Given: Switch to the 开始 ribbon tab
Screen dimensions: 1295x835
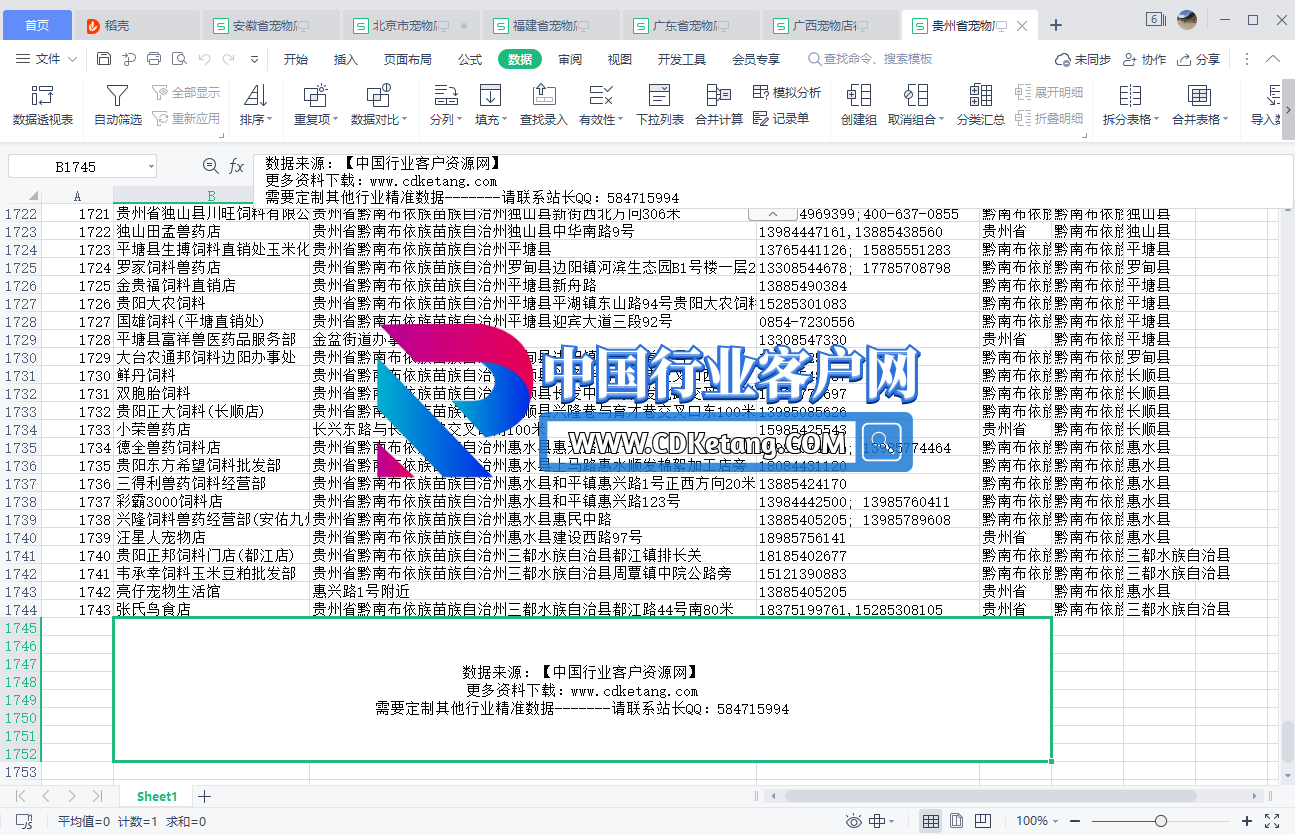Looking at the screenshot, I should coord(296,59).
